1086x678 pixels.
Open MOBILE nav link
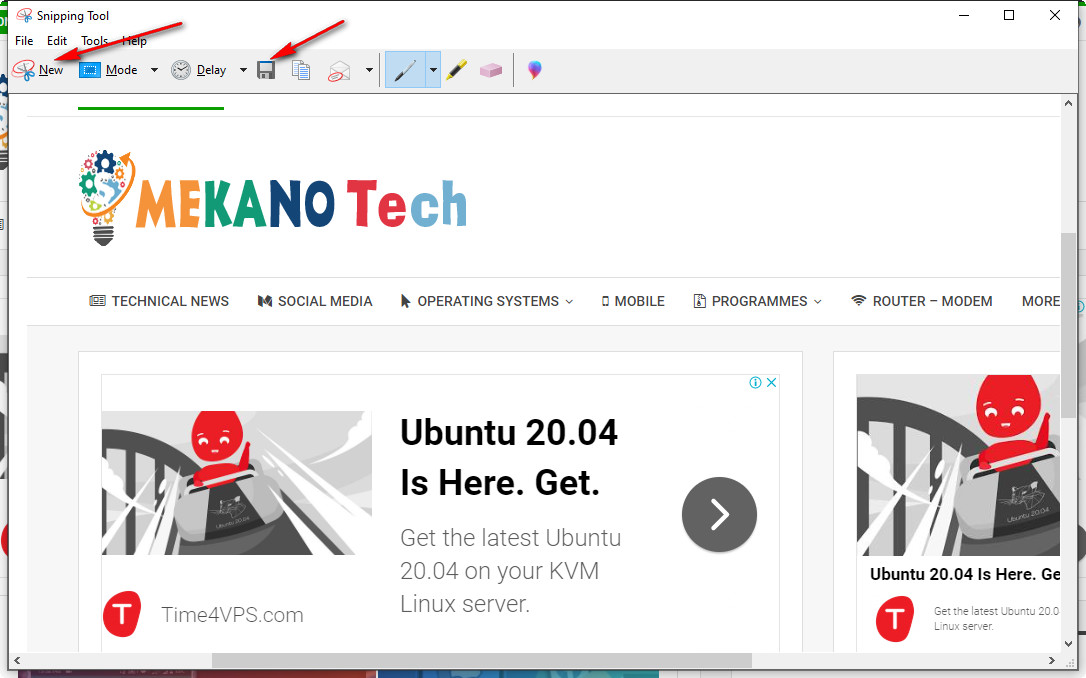click(x=633, y=301)
